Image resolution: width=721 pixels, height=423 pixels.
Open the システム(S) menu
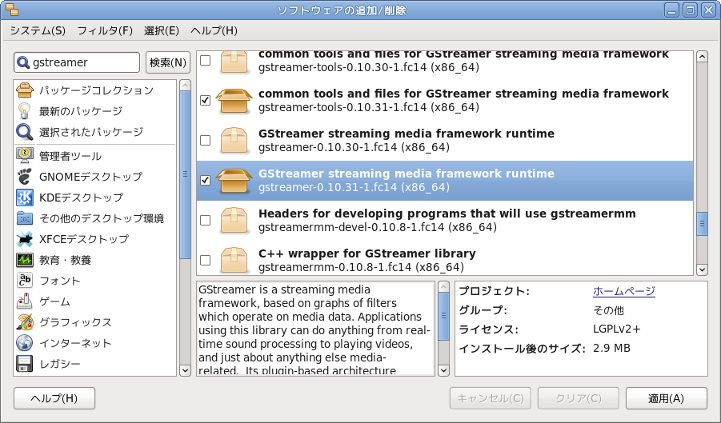(38, 31)
